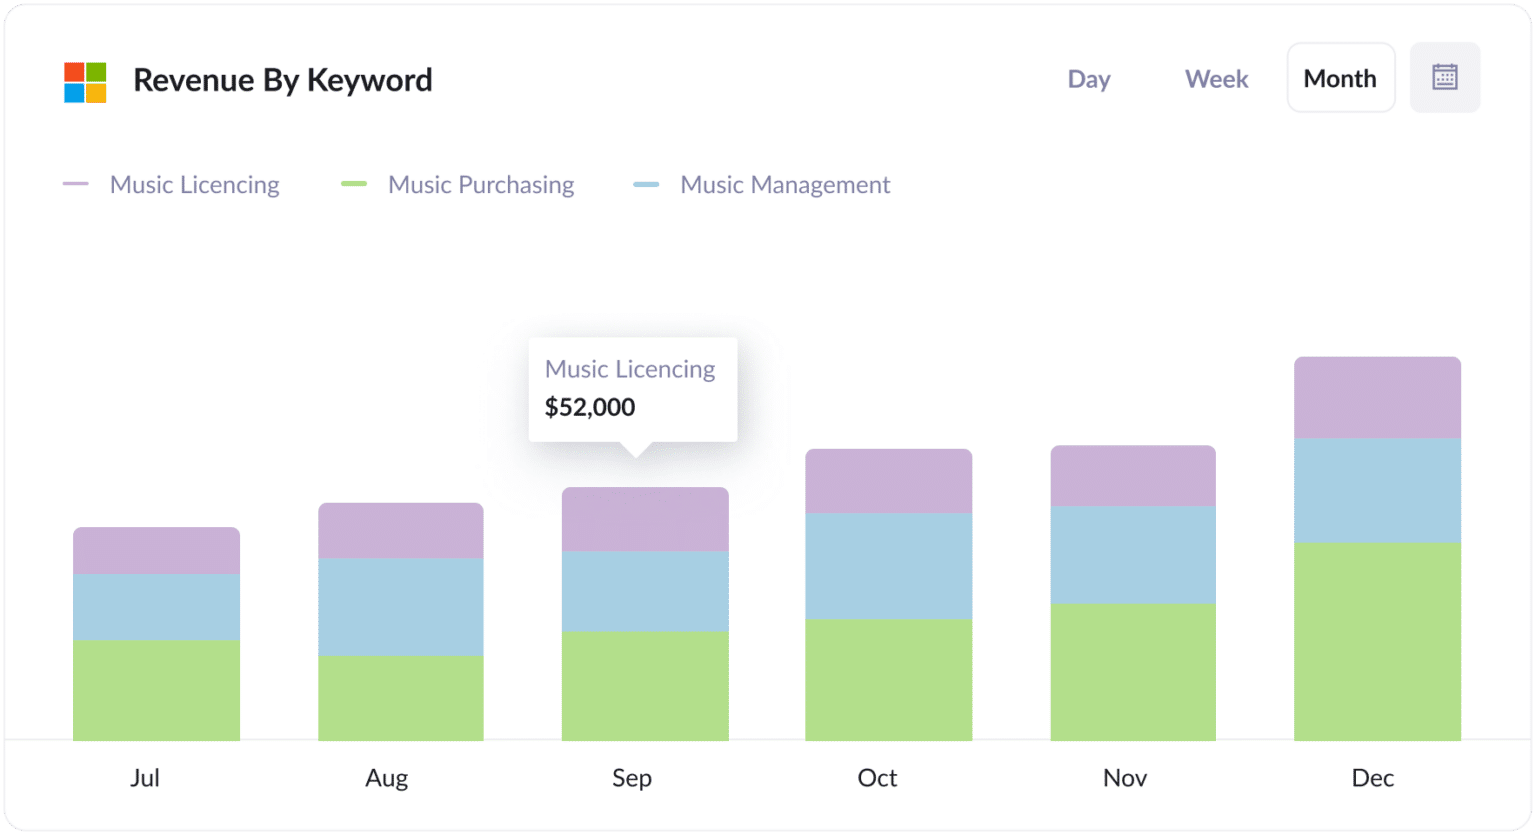Viewport: 1536px width, 835px height.
Task: Click the Revenue By Keyword title
Action: point(283,80)
